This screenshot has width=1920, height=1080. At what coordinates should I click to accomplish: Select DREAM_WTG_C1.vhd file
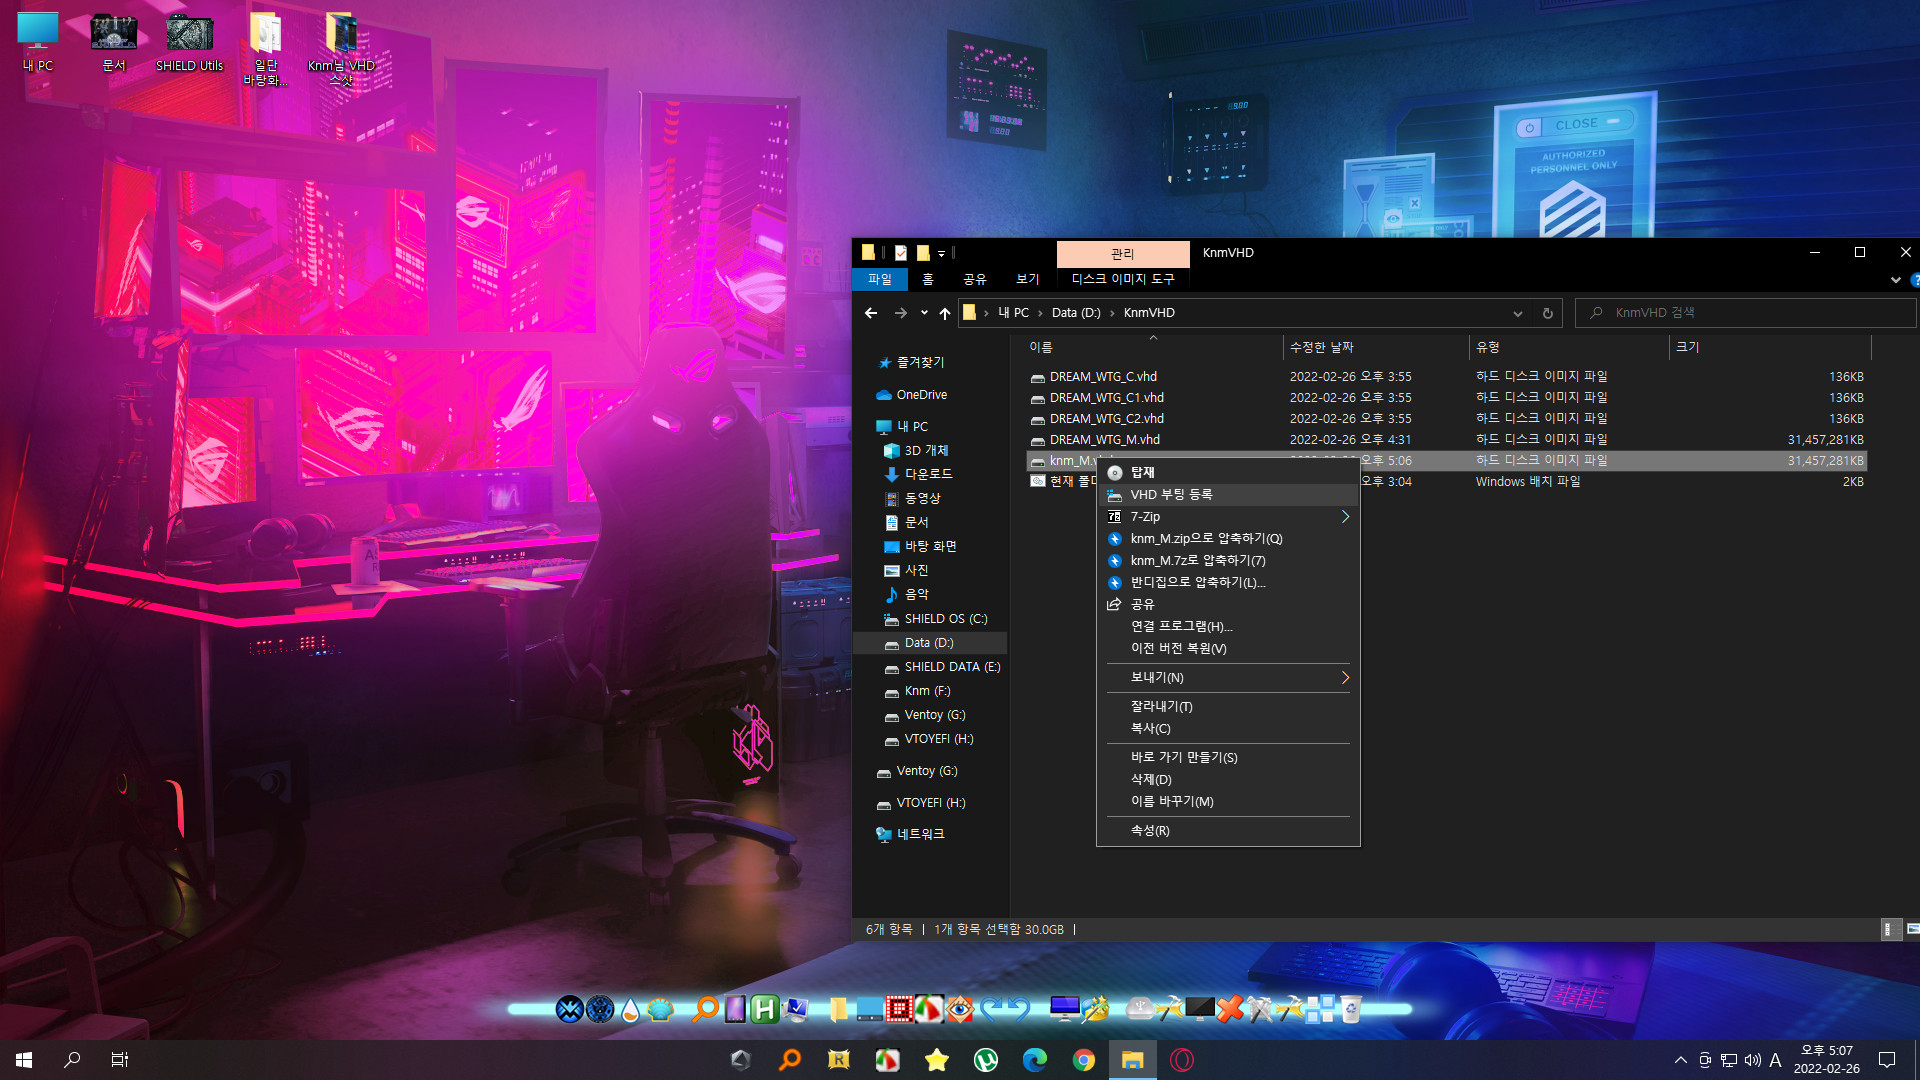1446,398
